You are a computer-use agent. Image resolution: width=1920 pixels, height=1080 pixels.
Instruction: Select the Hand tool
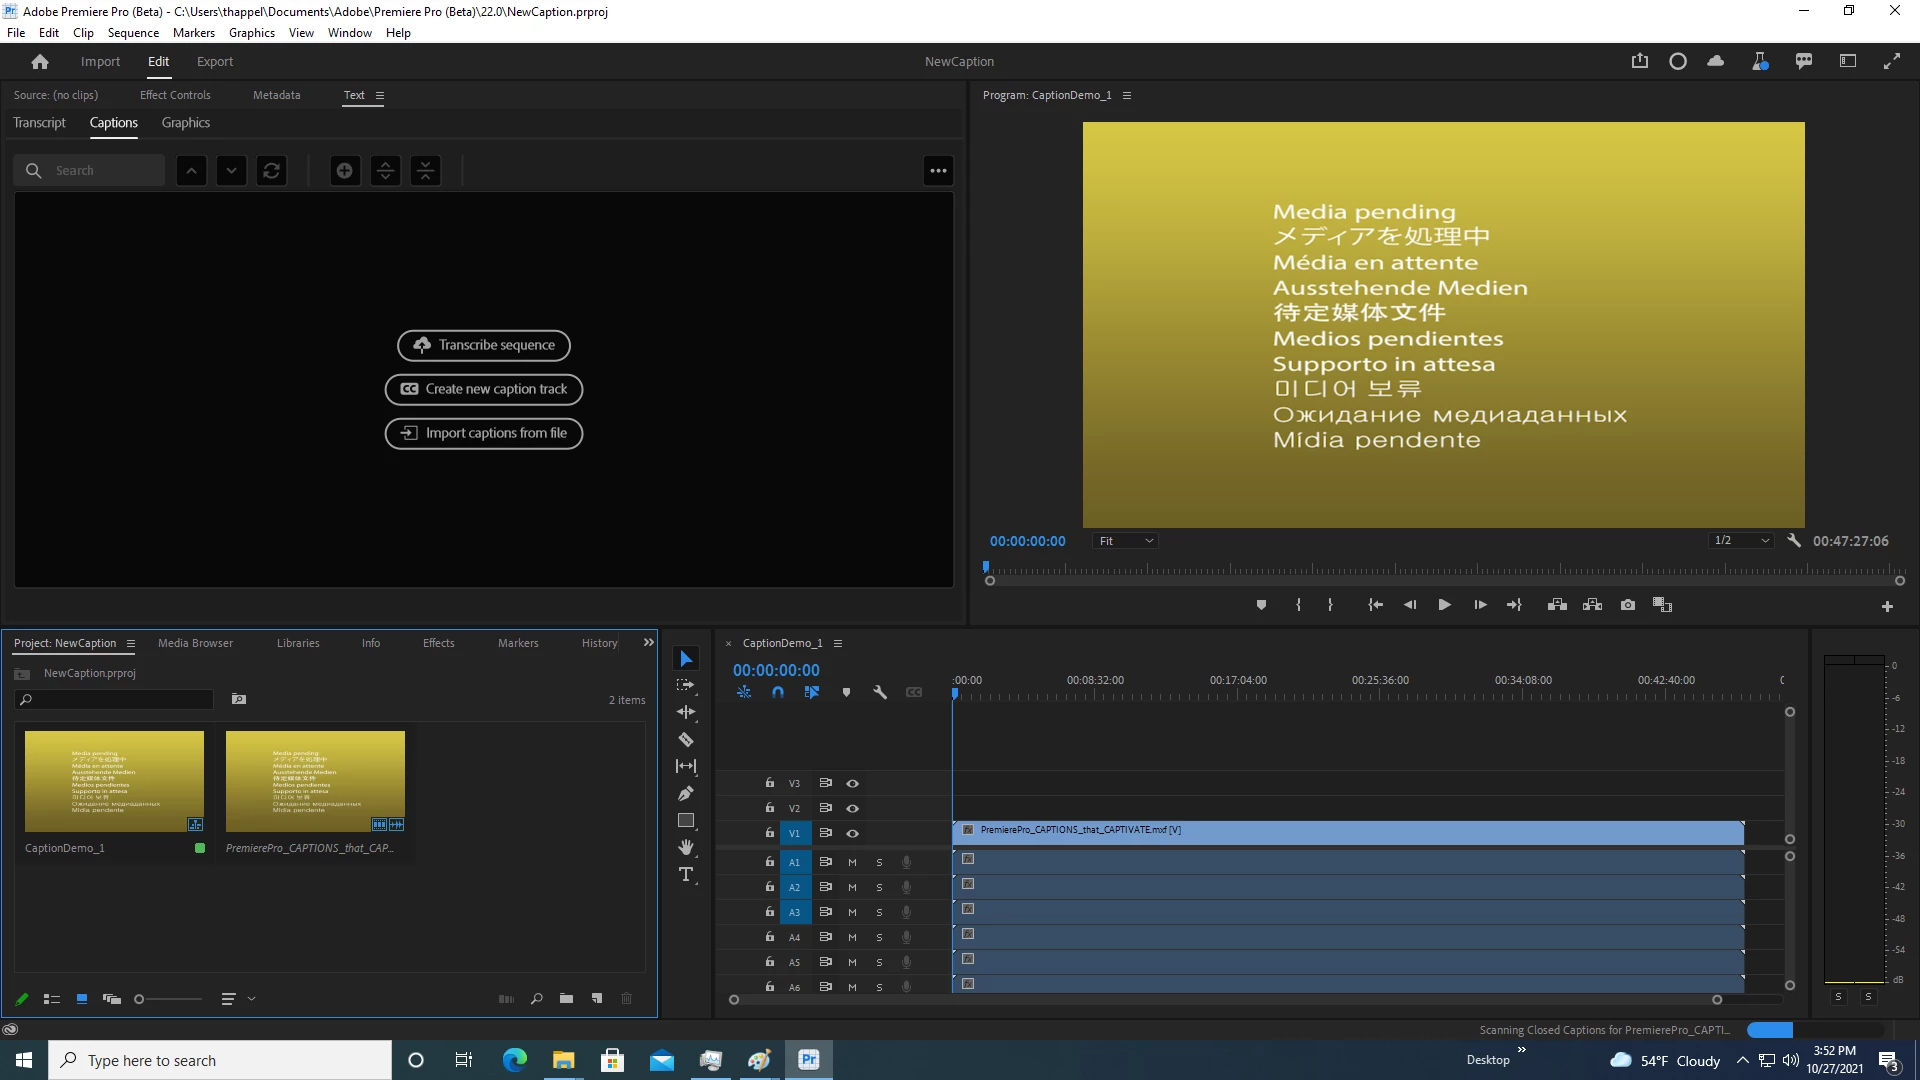tap(686, 848)
